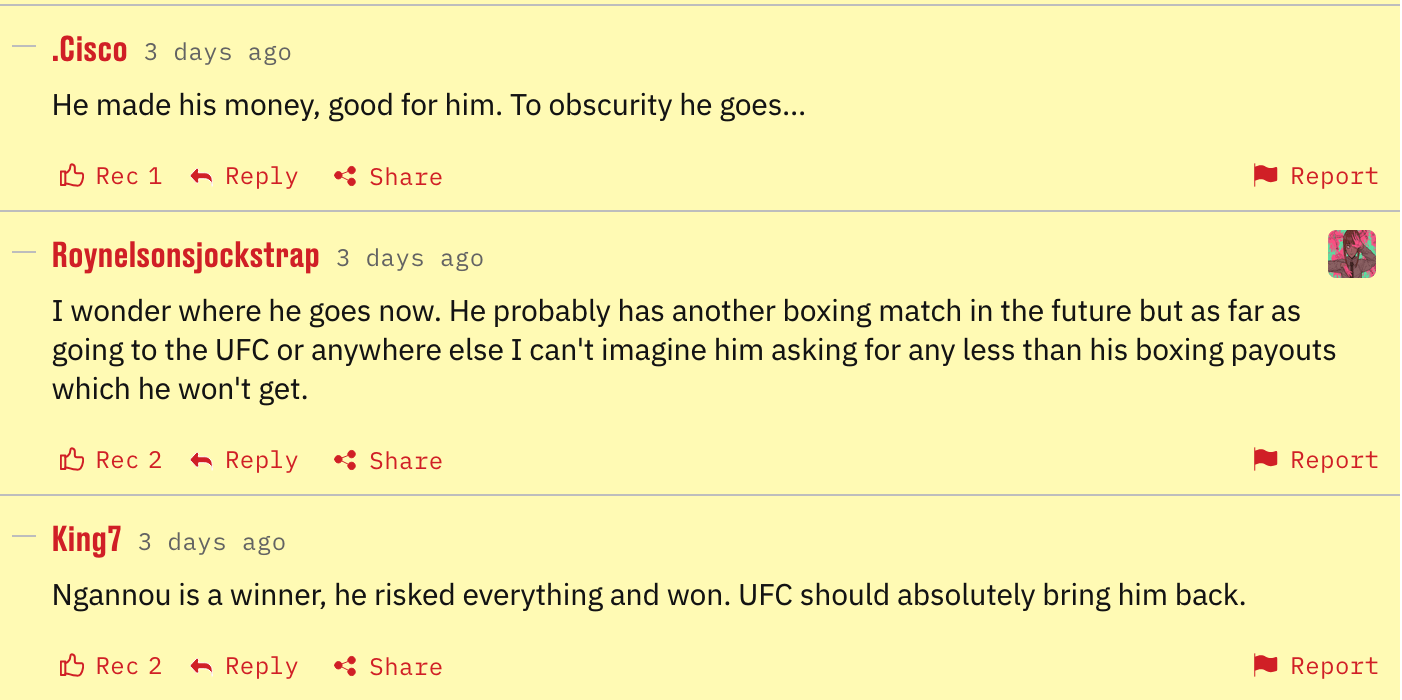The height and width of the screenshot is (700, 1402).
Task: Click "3 days ago" timestamp on King7's comment
Action: click(x=212, y=543)
